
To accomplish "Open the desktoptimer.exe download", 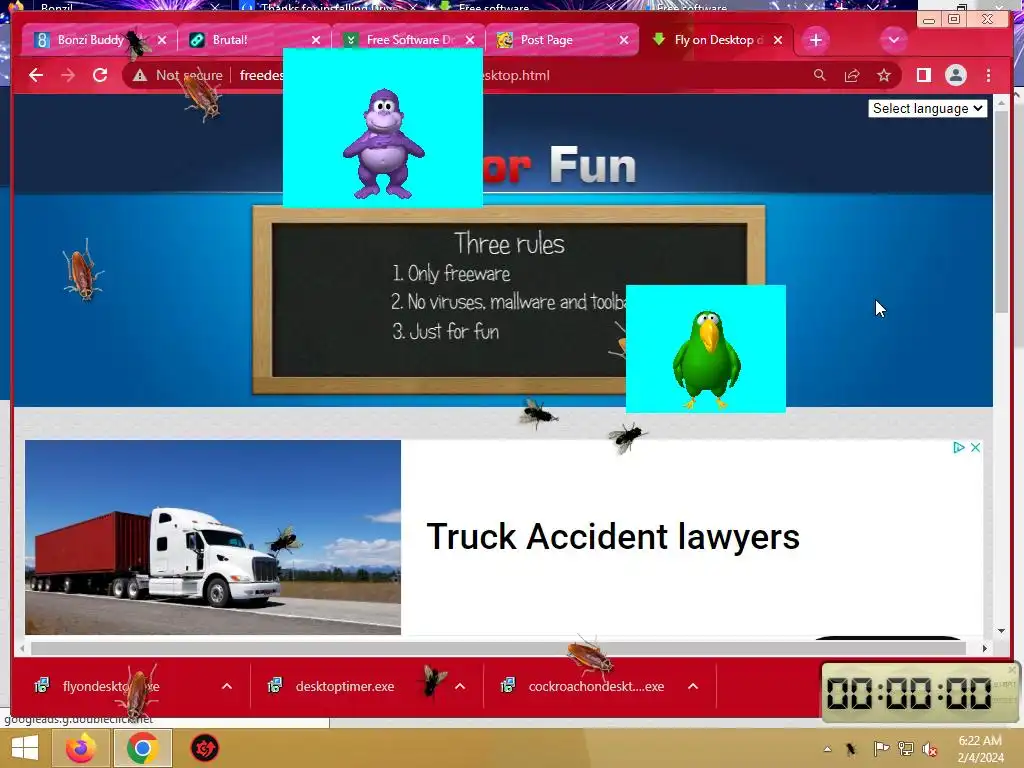I will (x=345, y=686).
